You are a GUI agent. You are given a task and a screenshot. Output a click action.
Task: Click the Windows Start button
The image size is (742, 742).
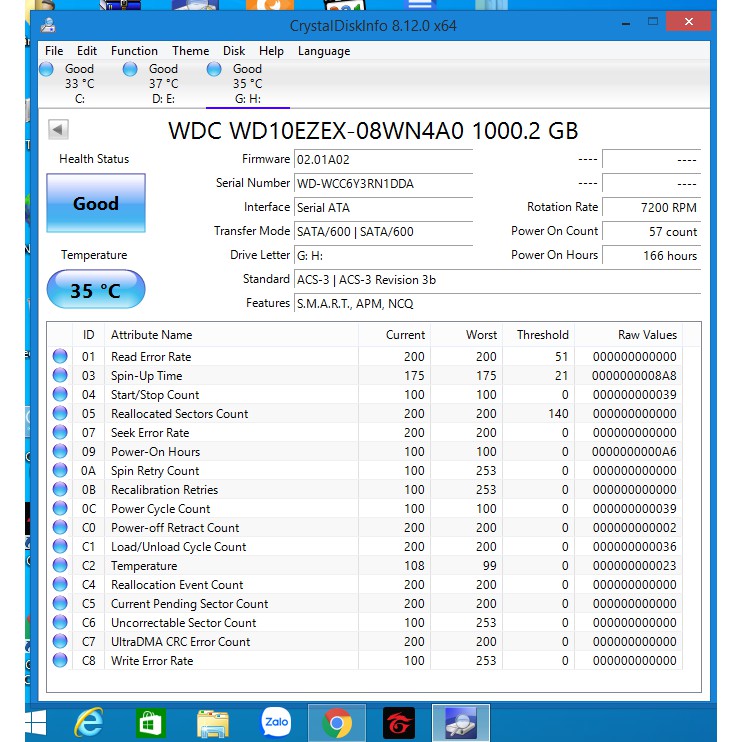click(36, 723)
